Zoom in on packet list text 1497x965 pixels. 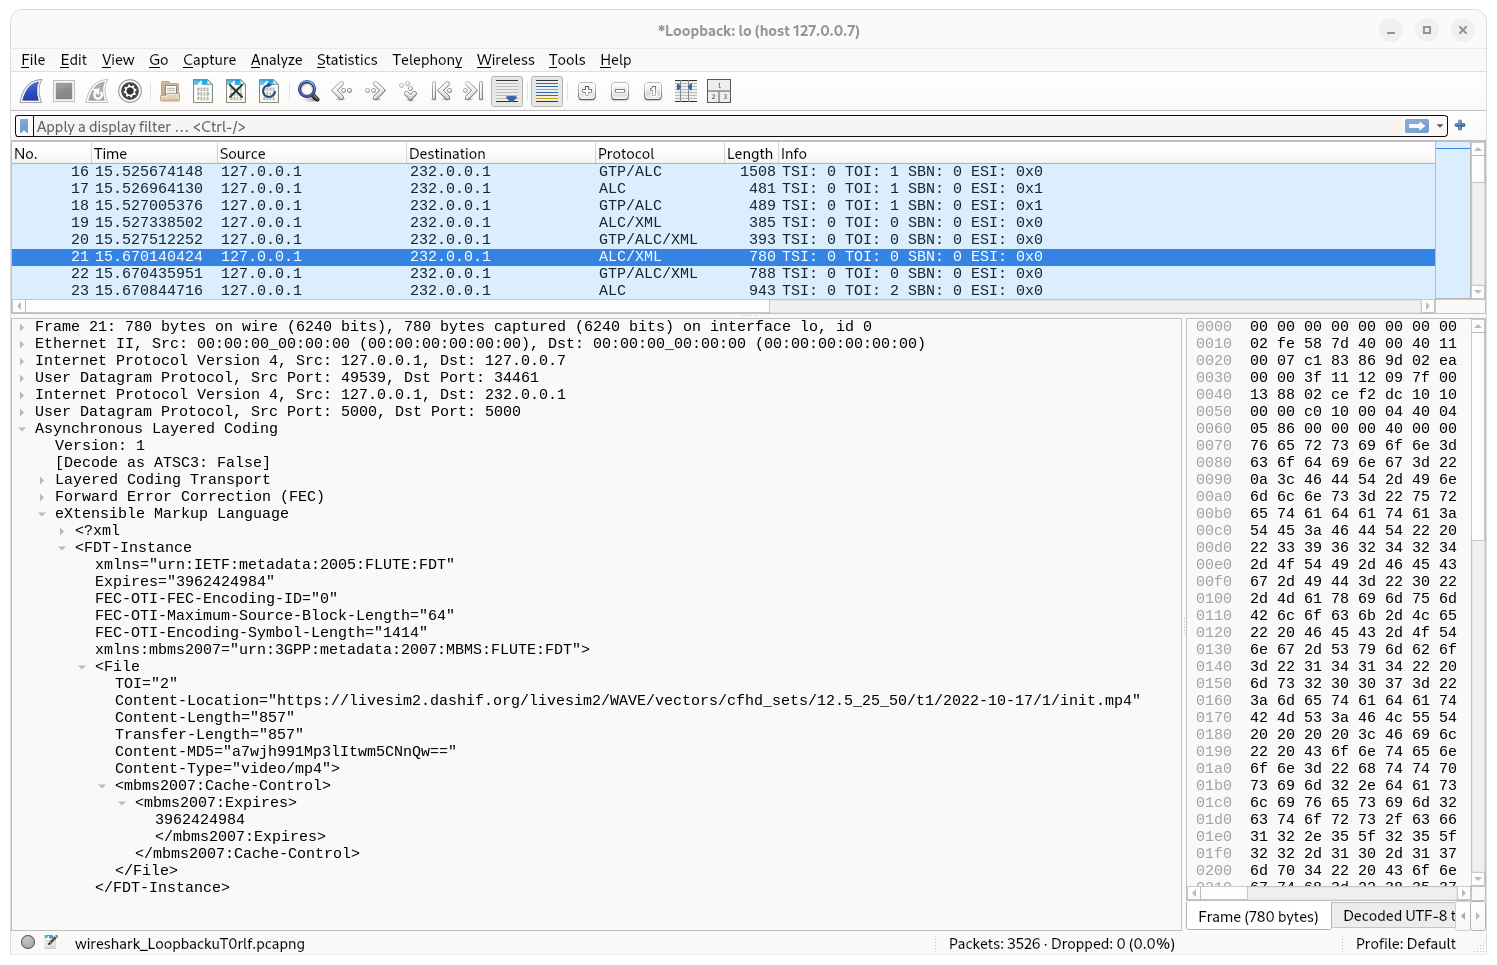click(586, 91)
